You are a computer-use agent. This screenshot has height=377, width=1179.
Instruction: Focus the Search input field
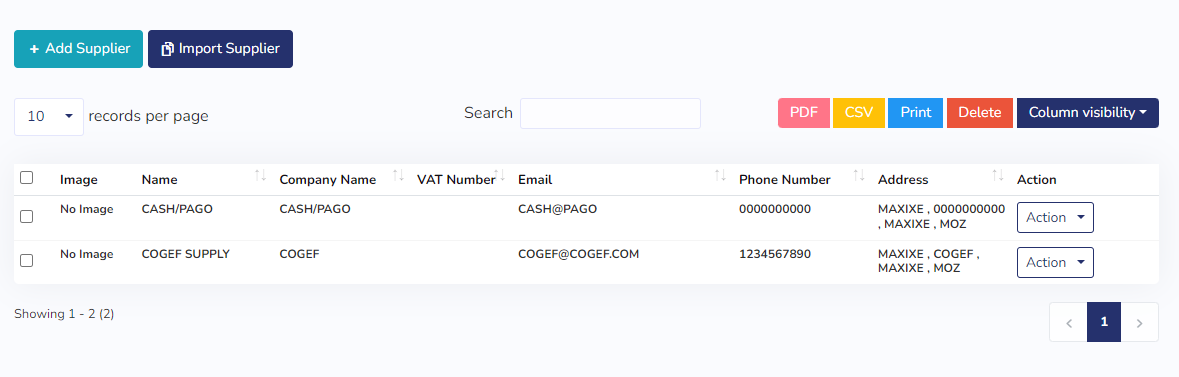pos(611,114)
